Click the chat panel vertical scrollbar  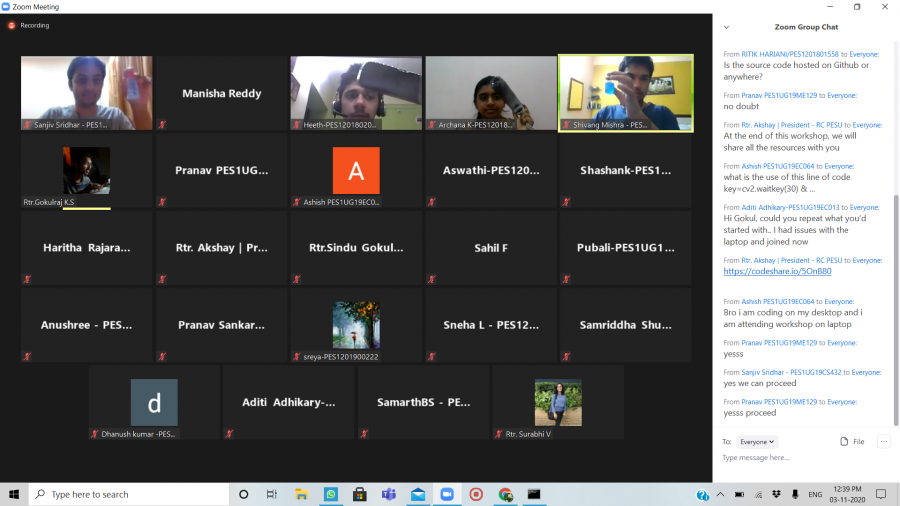895,200
